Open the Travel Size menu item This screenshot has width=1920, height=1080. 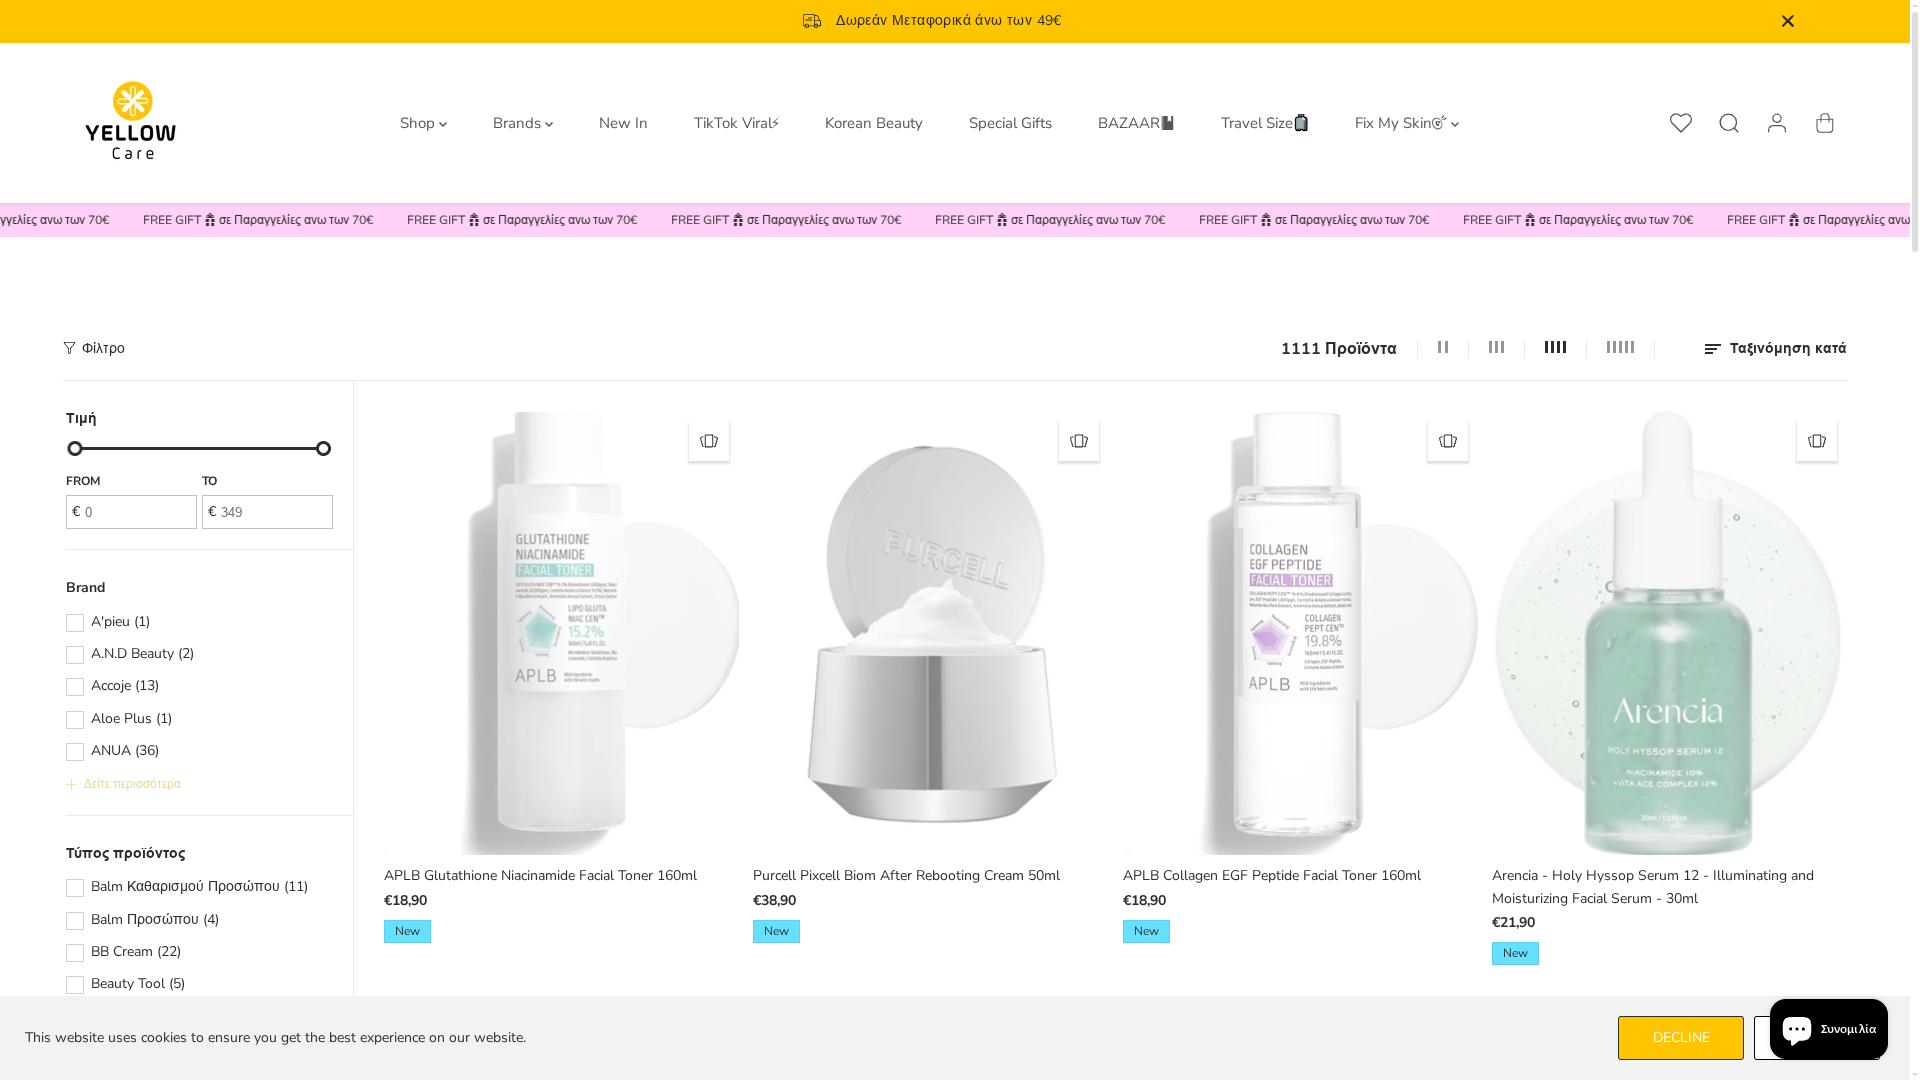[1264, 123]
